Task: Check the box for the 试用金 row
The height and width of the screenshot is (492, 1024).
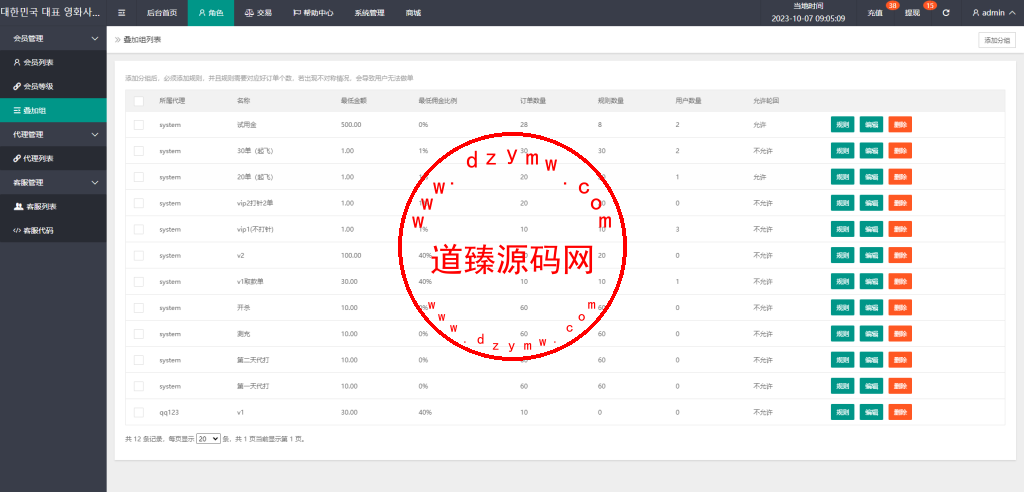Action: [x=138, y=125]
